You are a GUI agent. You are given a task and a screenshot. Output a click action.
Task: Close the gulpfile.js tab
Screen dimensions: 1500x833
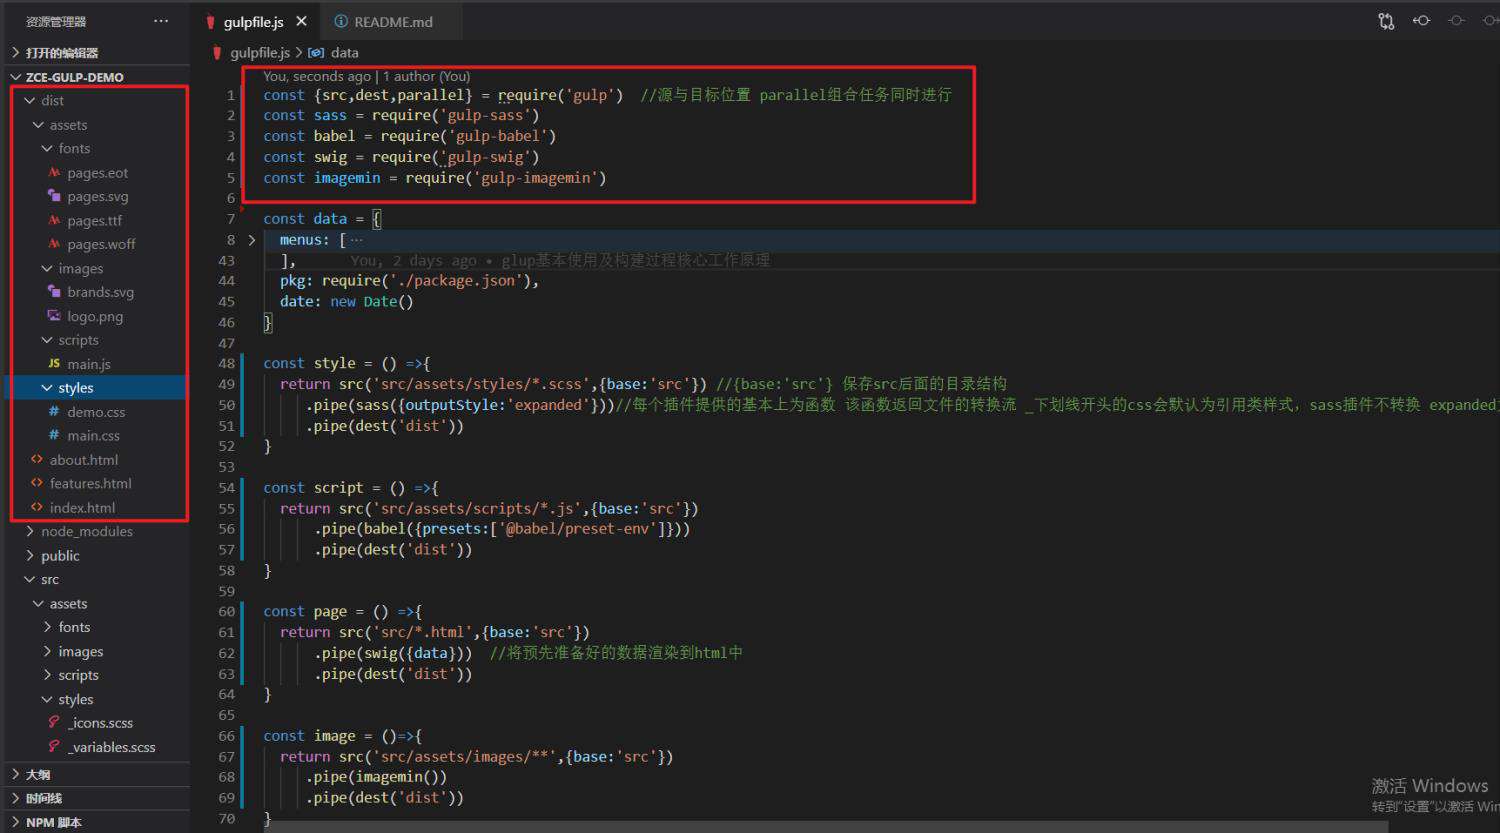pos(301,21)
